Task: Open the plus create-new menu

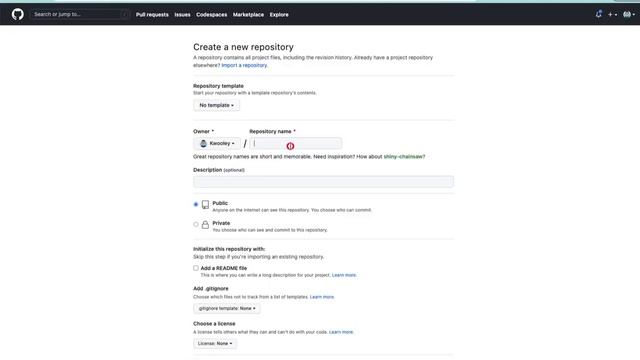Action: [x=612, y=15]
